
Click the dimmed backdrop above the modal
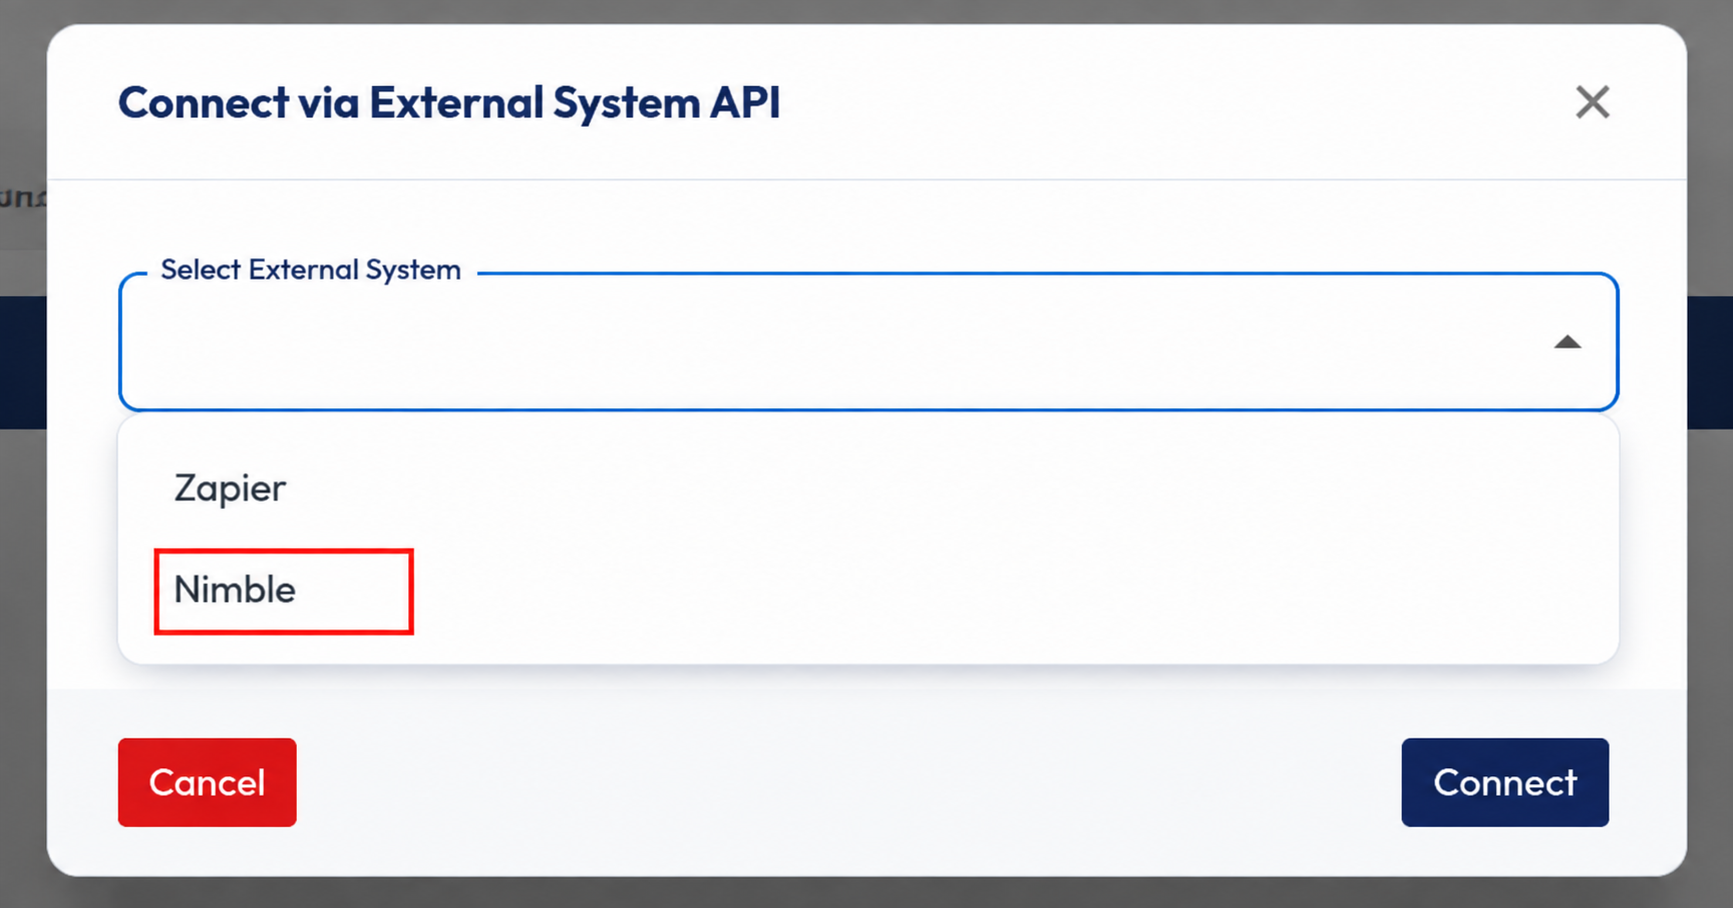point(866,11)
